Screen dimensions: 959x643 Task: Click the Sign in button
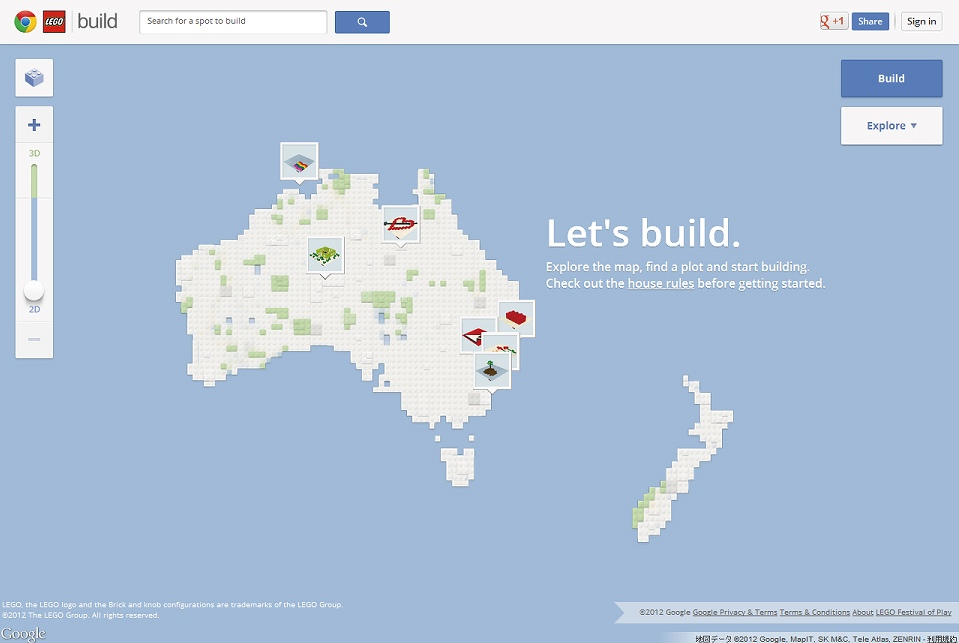pos(920,21)
